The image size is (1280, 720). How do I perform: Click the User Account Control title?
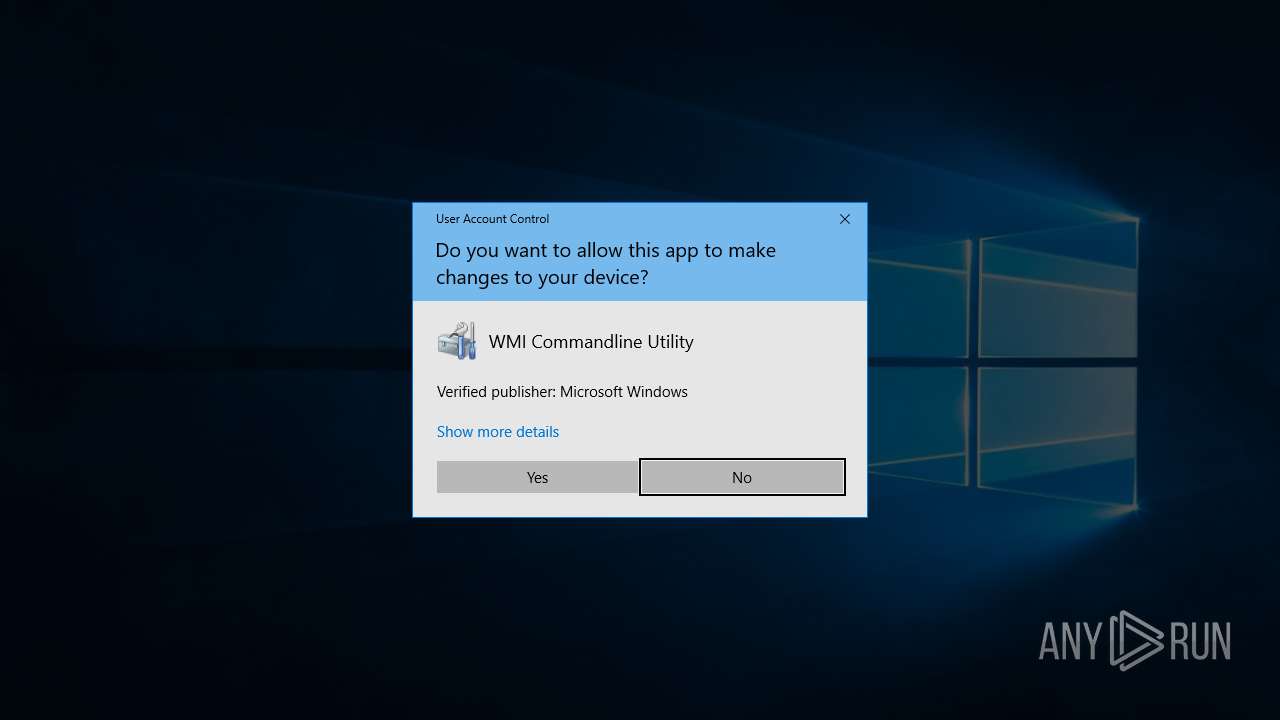tap(492, 219)
